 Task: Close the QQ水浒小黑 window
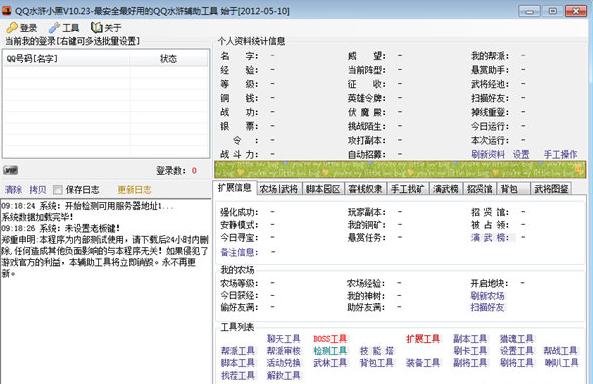[576, 11]
